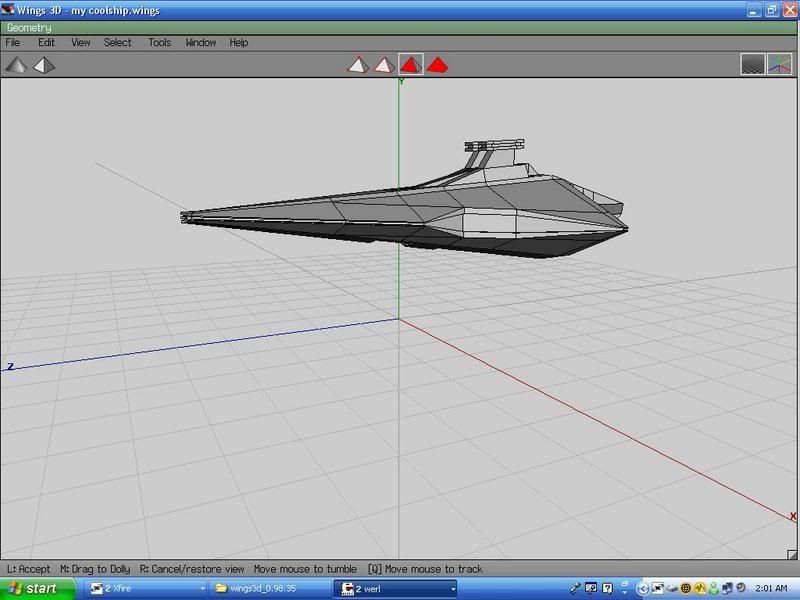
Task: Click the monitor icon on the language bar
Action: 591,588
